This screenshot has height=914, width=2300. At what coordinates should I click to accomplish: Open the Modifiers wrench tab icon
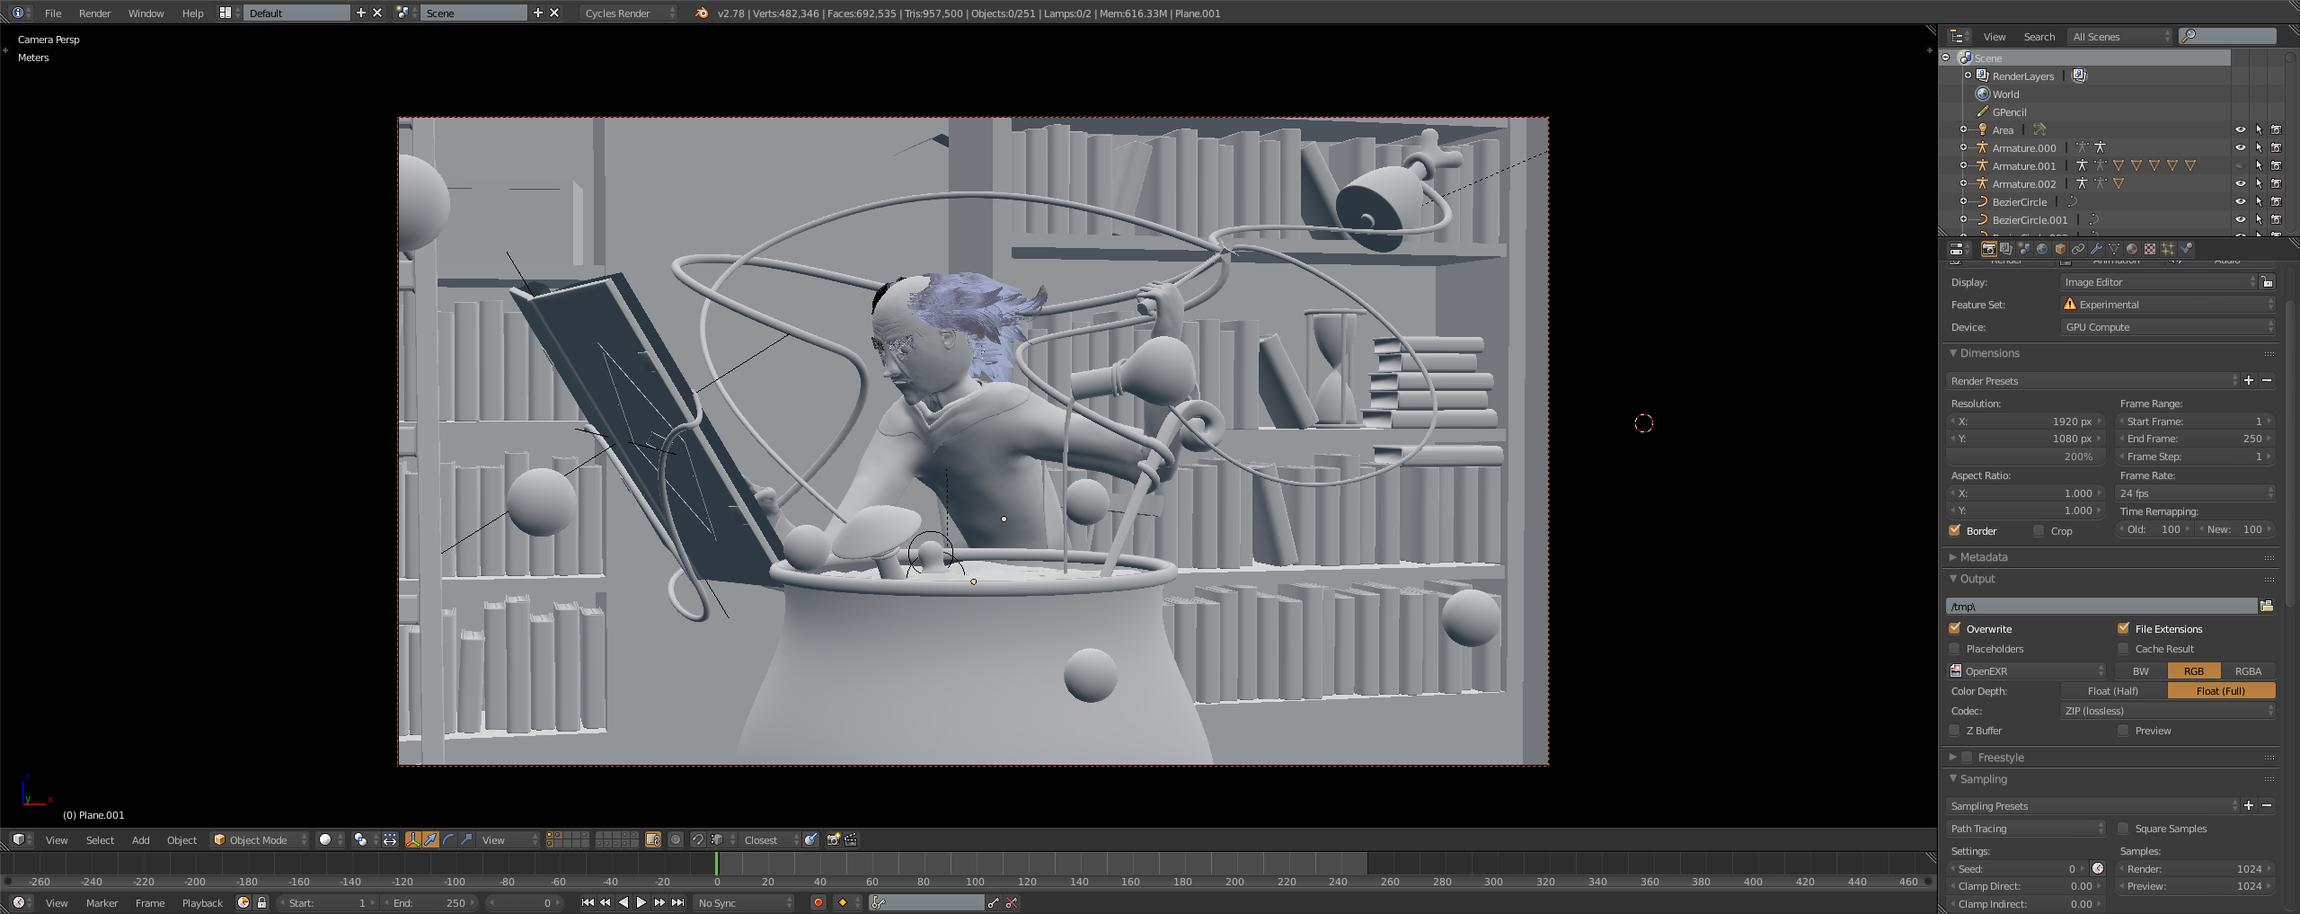pyautogui.click(x=2096, y=249)
